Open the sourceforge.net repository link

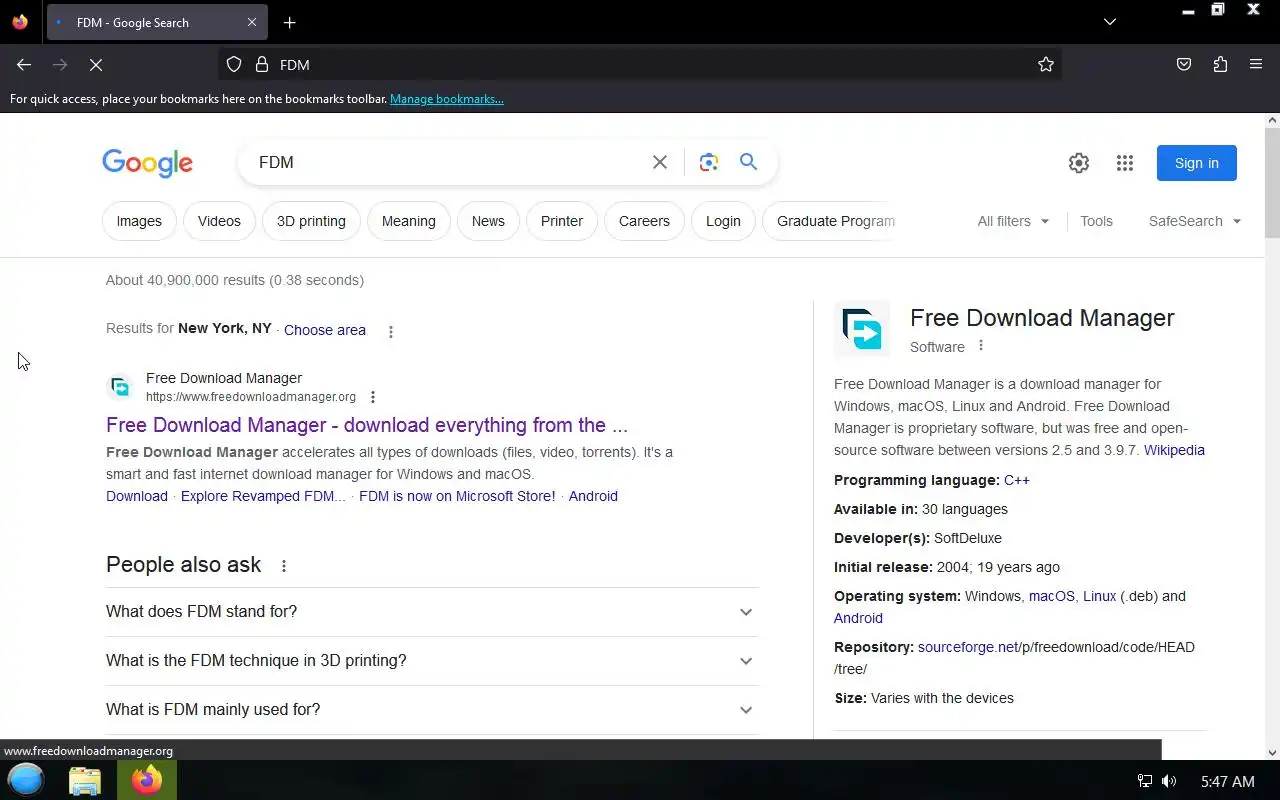(x=968, y=647)
